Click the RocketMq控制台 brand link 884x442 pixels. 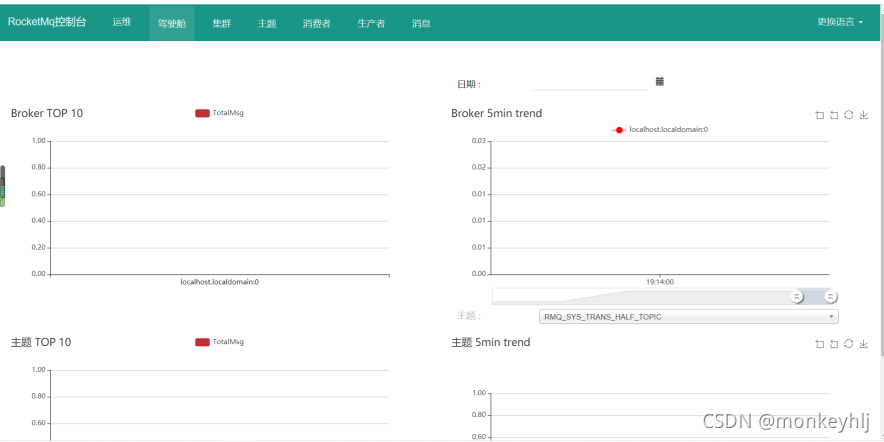tap(47, 23)
